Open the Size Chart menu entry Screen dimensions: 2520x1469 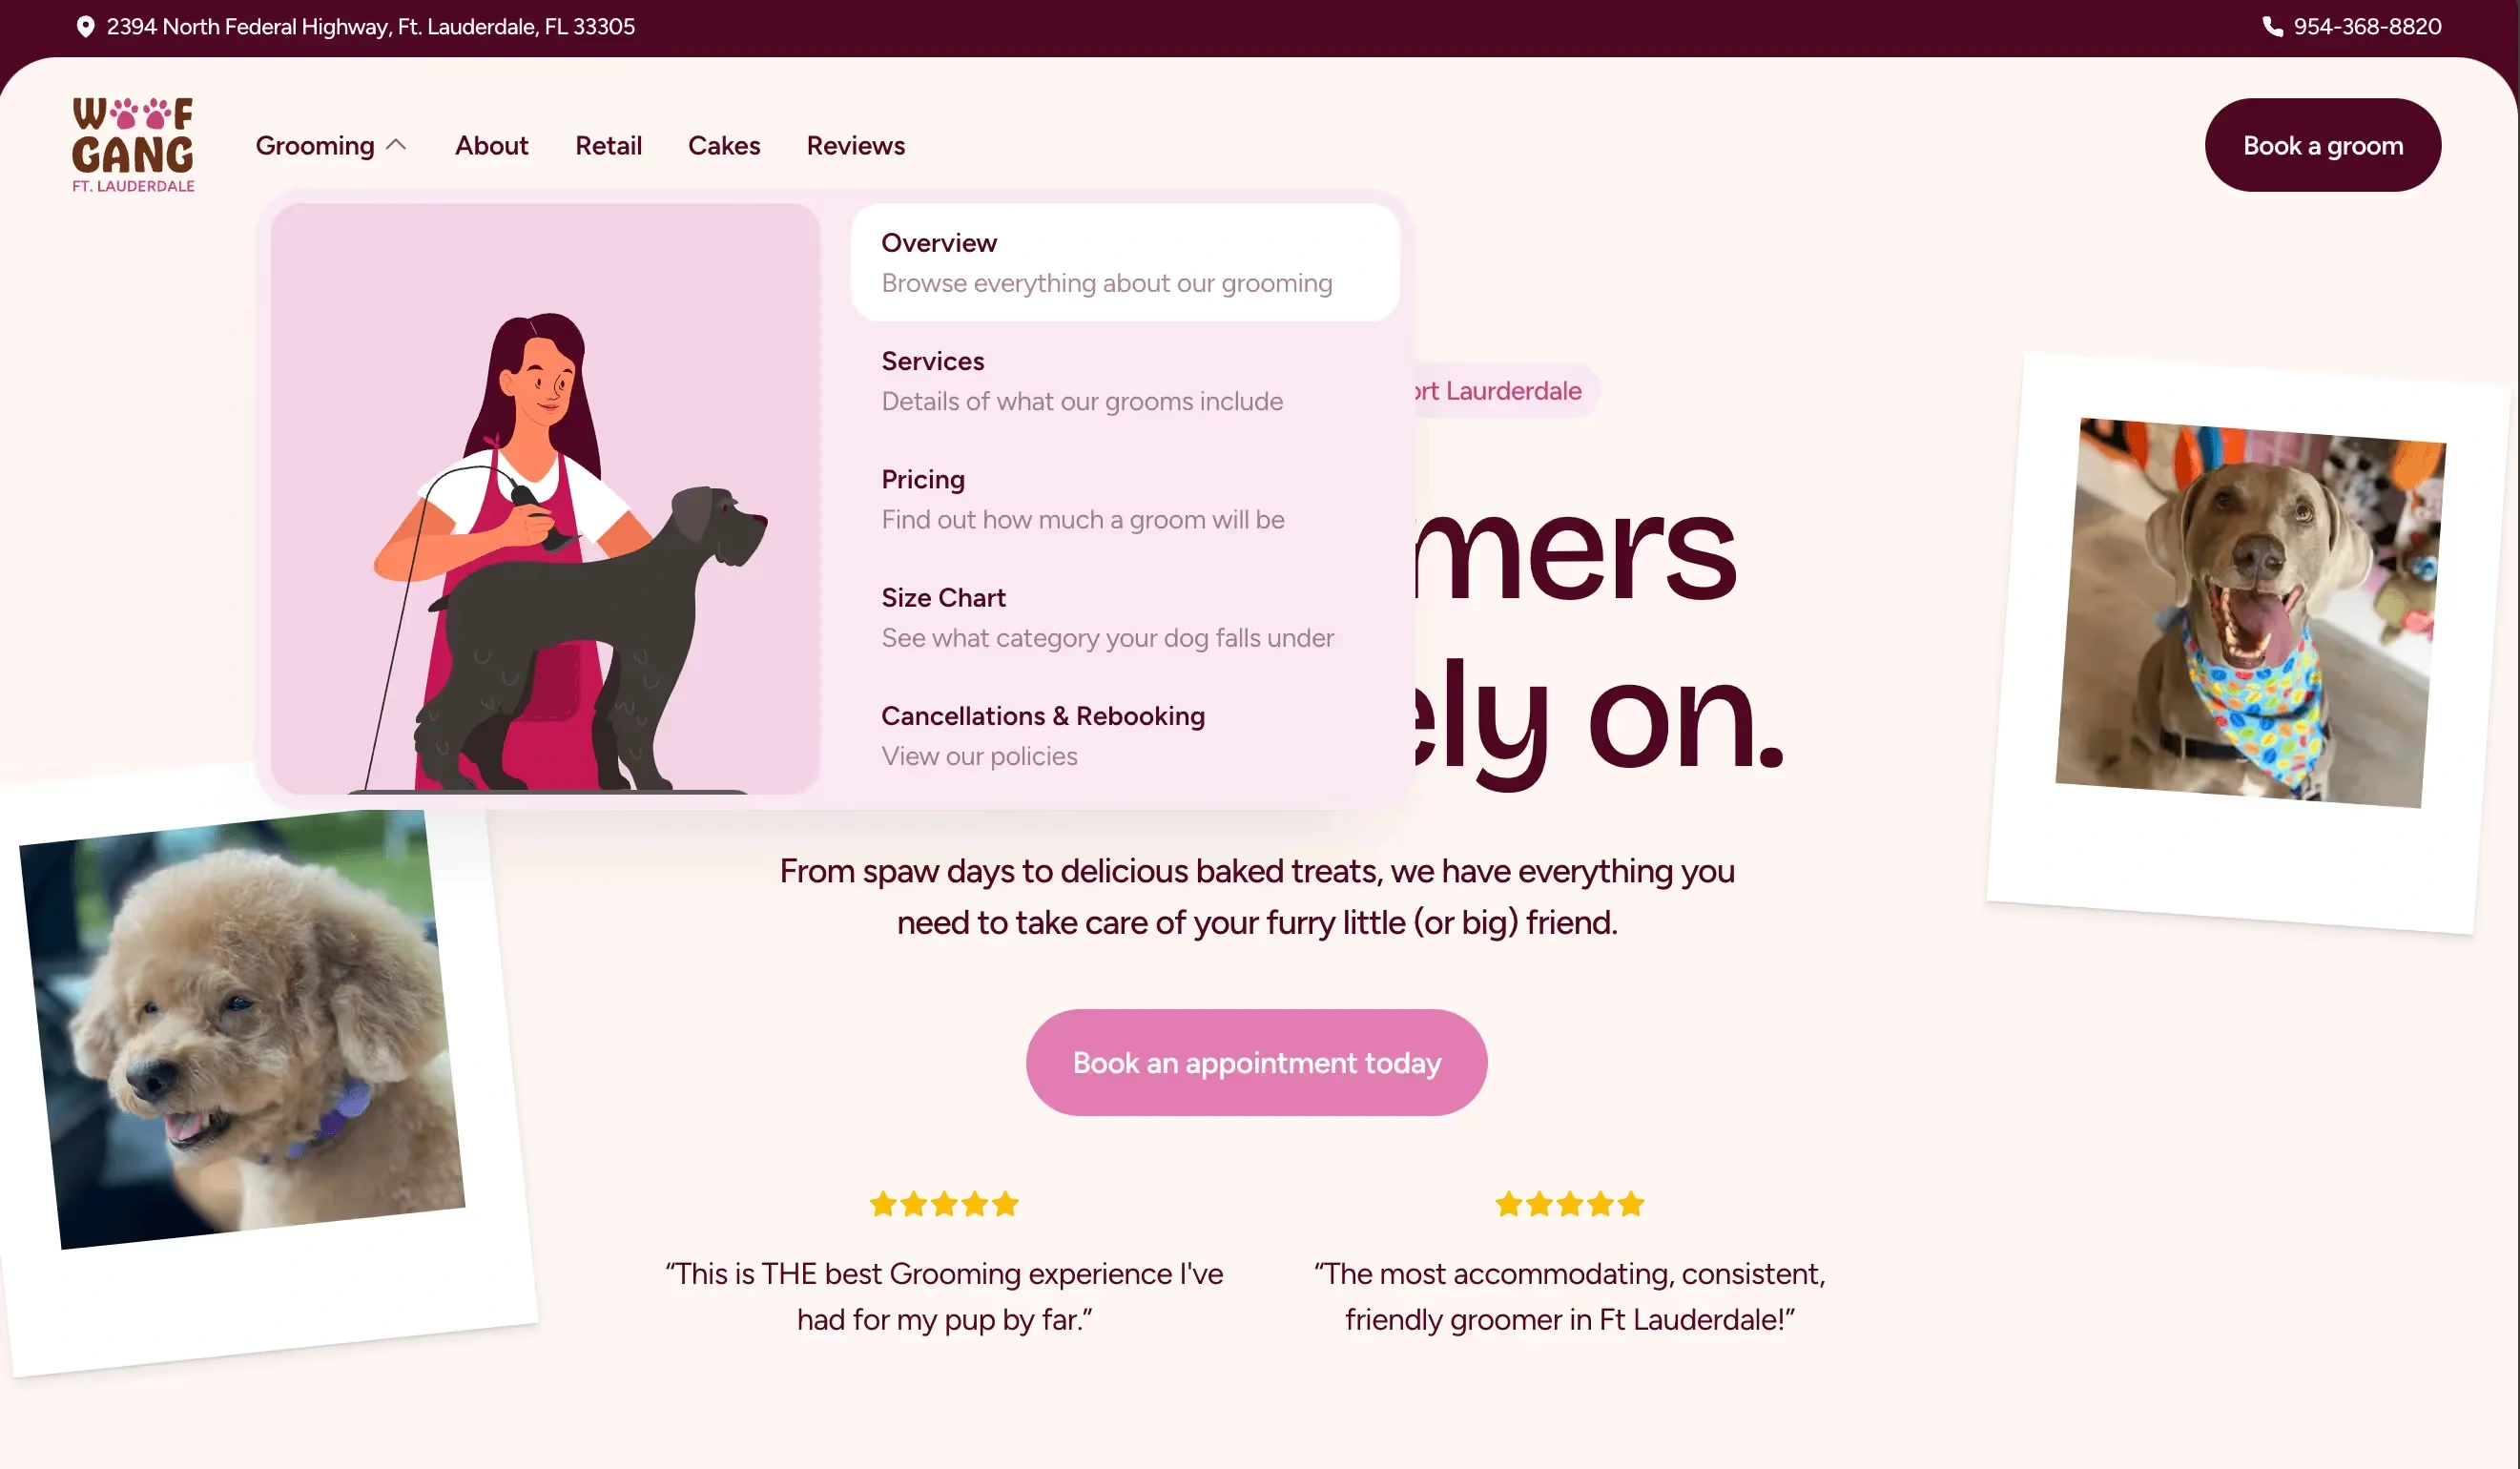point(1125,617)
